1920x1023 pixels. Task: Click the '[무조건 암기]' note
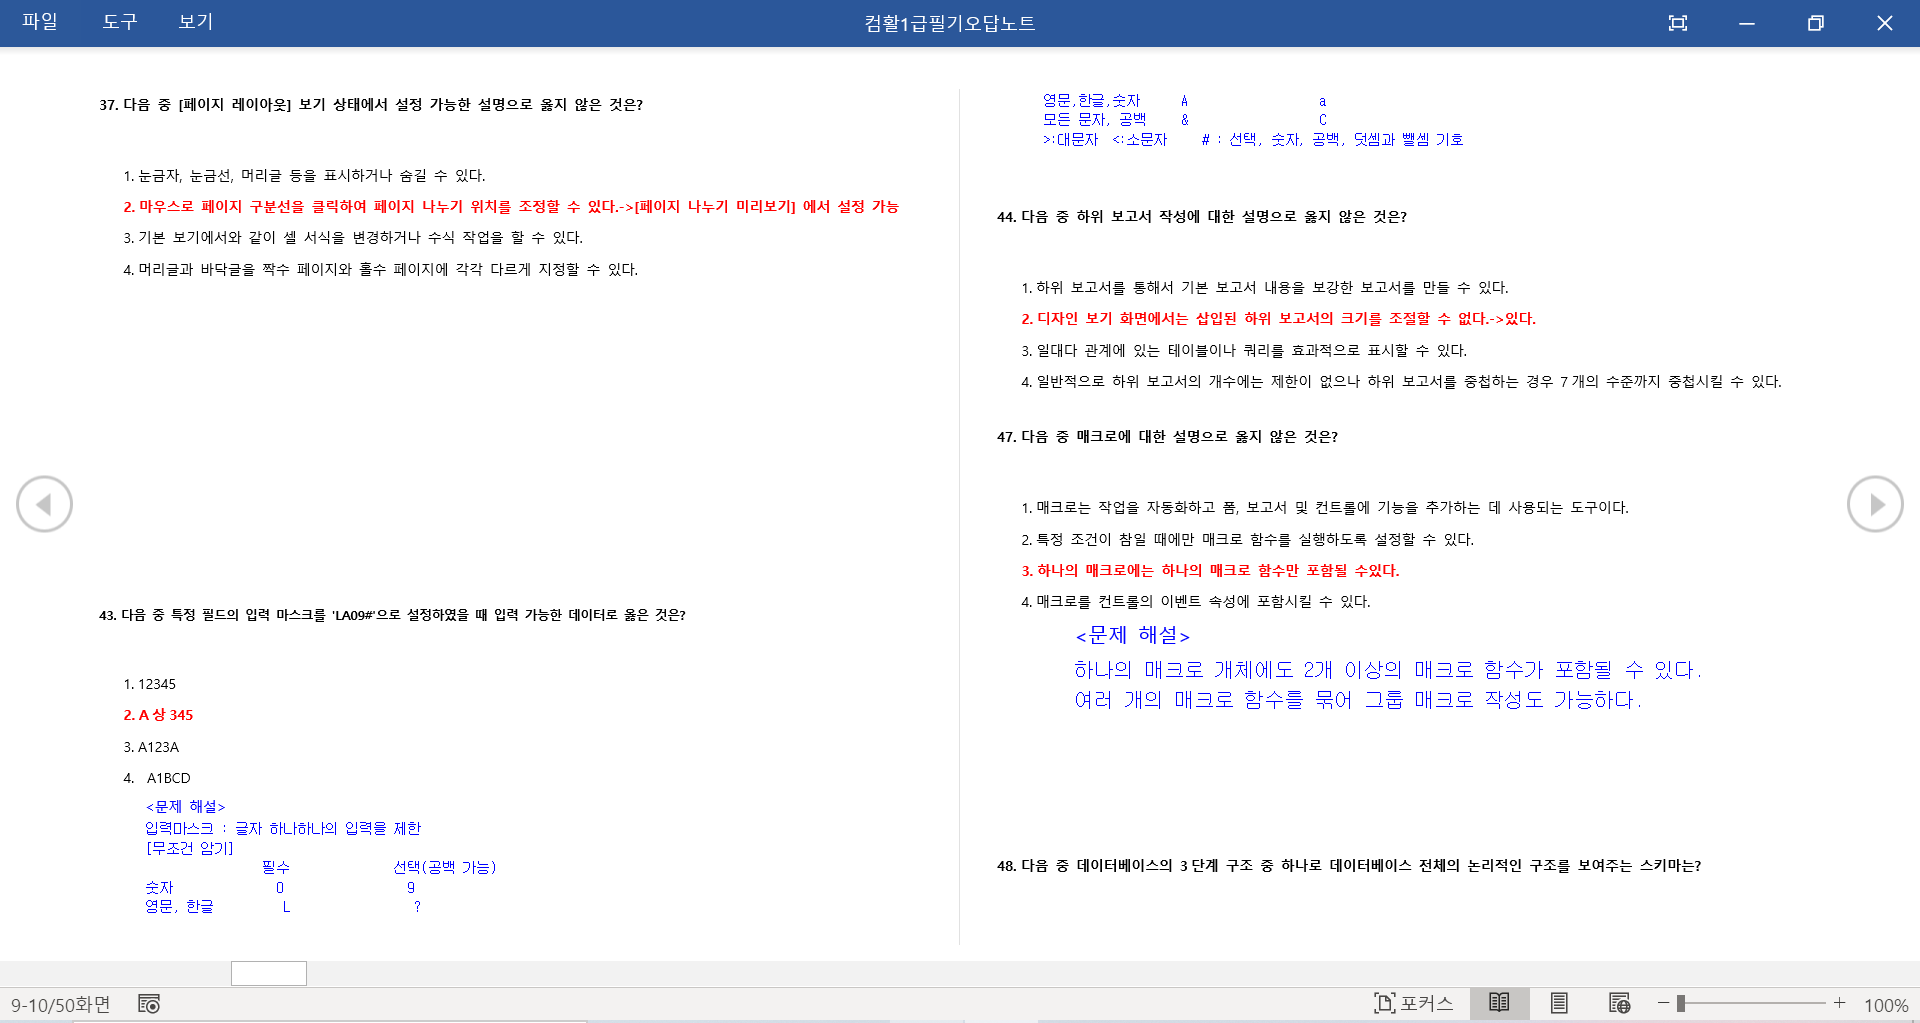tap(189, 848)
